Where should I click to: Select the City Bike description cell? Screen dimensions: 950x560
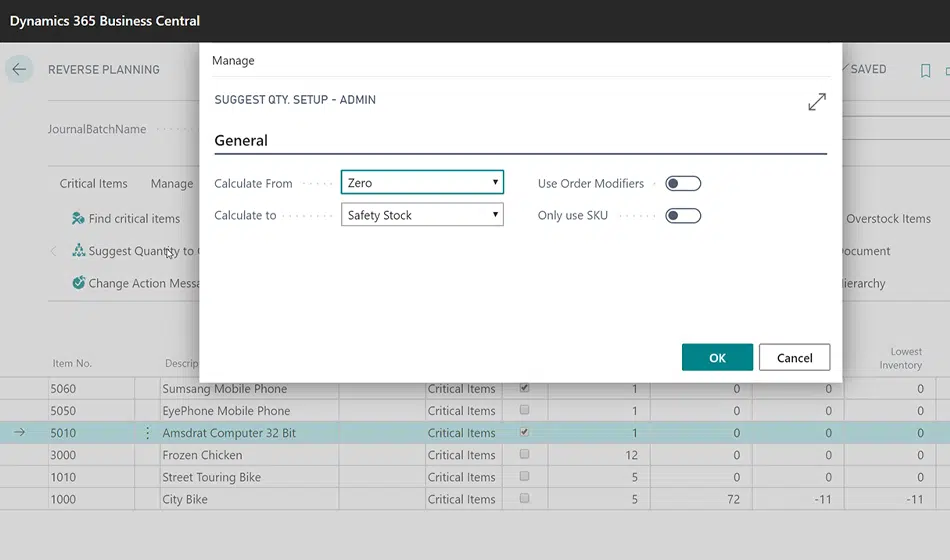point(185,499)
